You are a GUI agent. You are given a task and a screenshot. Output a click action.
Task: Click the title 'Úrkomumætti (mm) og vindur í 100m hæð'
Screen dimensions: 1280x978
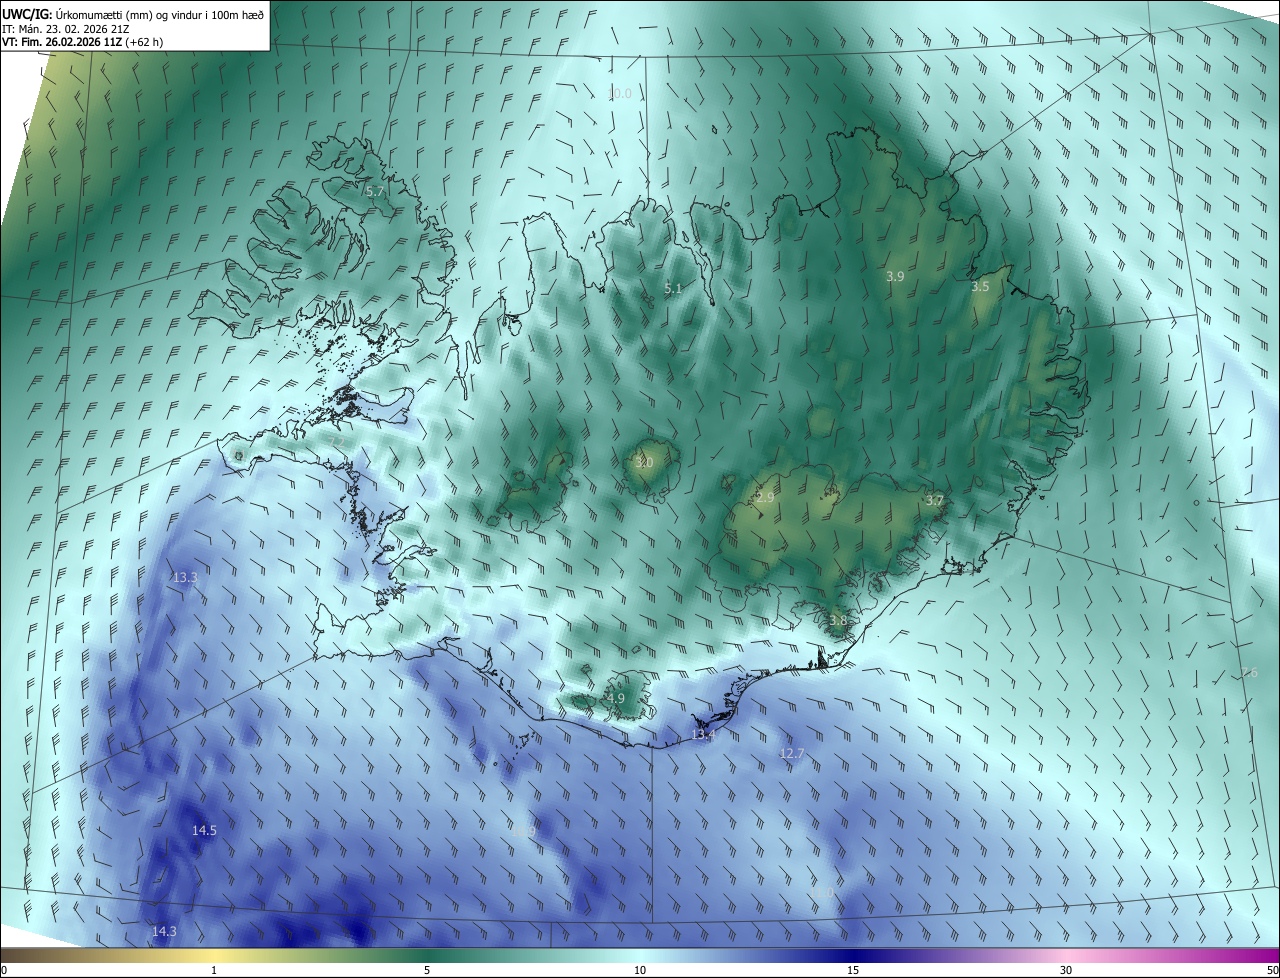[x=159, y=14]
